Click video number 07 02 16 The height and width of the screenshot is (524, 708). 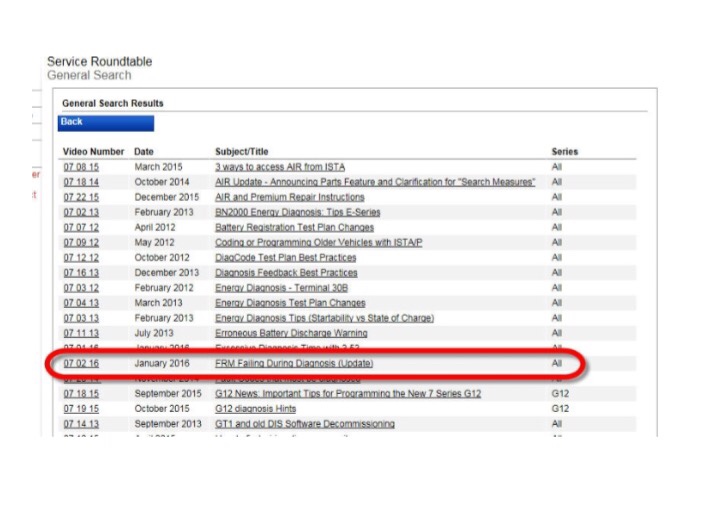point(81,363)
